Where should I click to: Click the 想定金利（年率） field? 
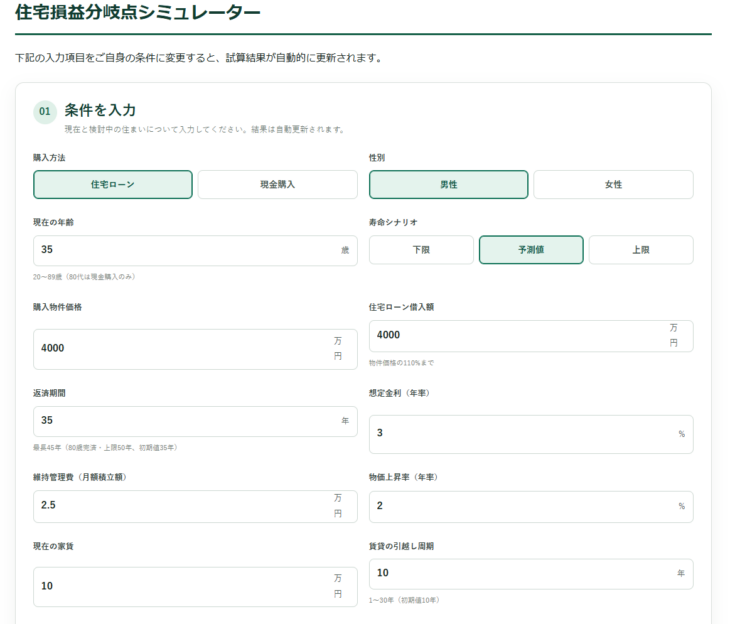(x=531, y=434)
